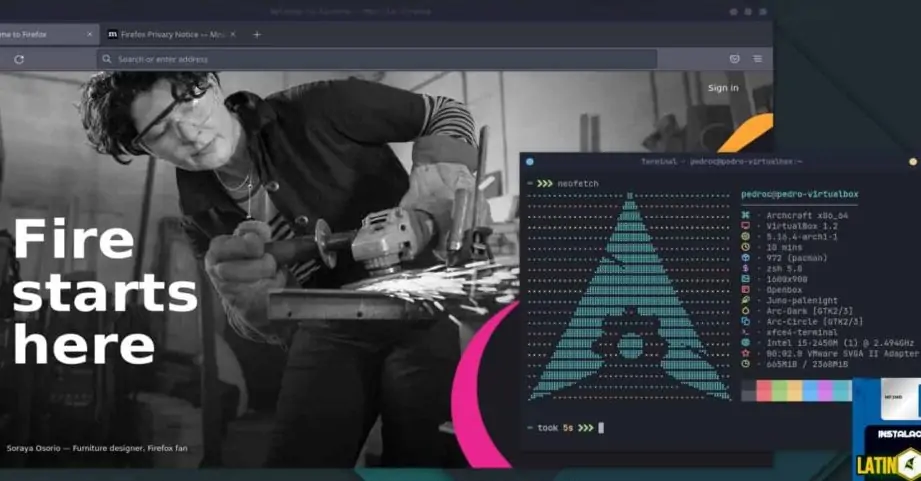Click the zsh 5.8 shell text
This screenshot has height=481, width=921.
(784, 268)
